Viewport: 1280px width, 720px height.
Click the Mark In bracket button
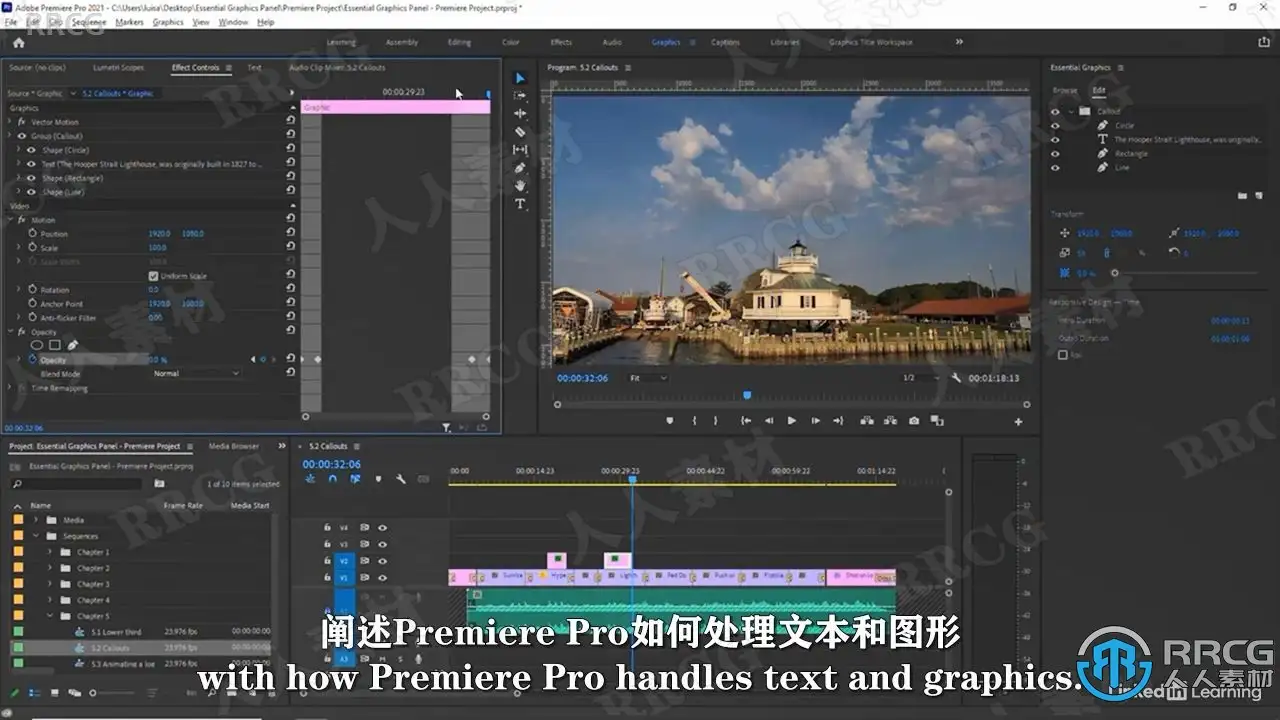(x=694, y=421)
